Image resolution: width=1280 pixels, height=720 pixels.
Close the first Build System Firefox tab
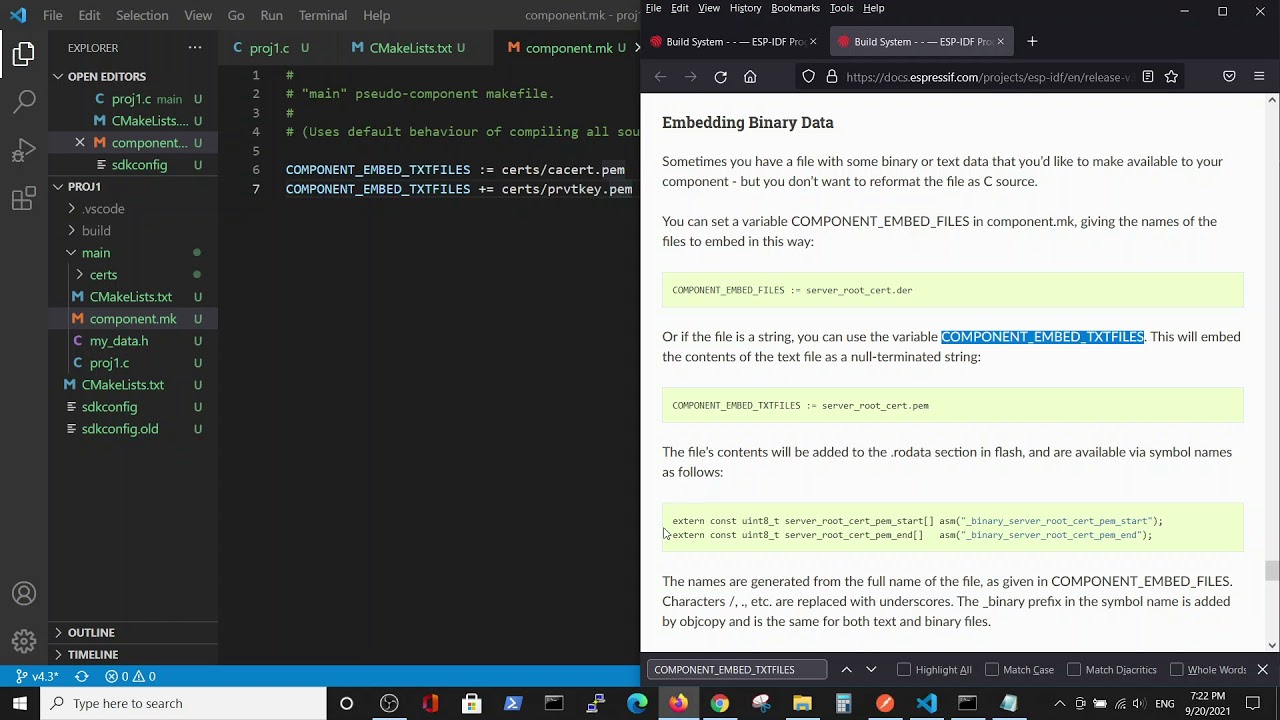813,42
